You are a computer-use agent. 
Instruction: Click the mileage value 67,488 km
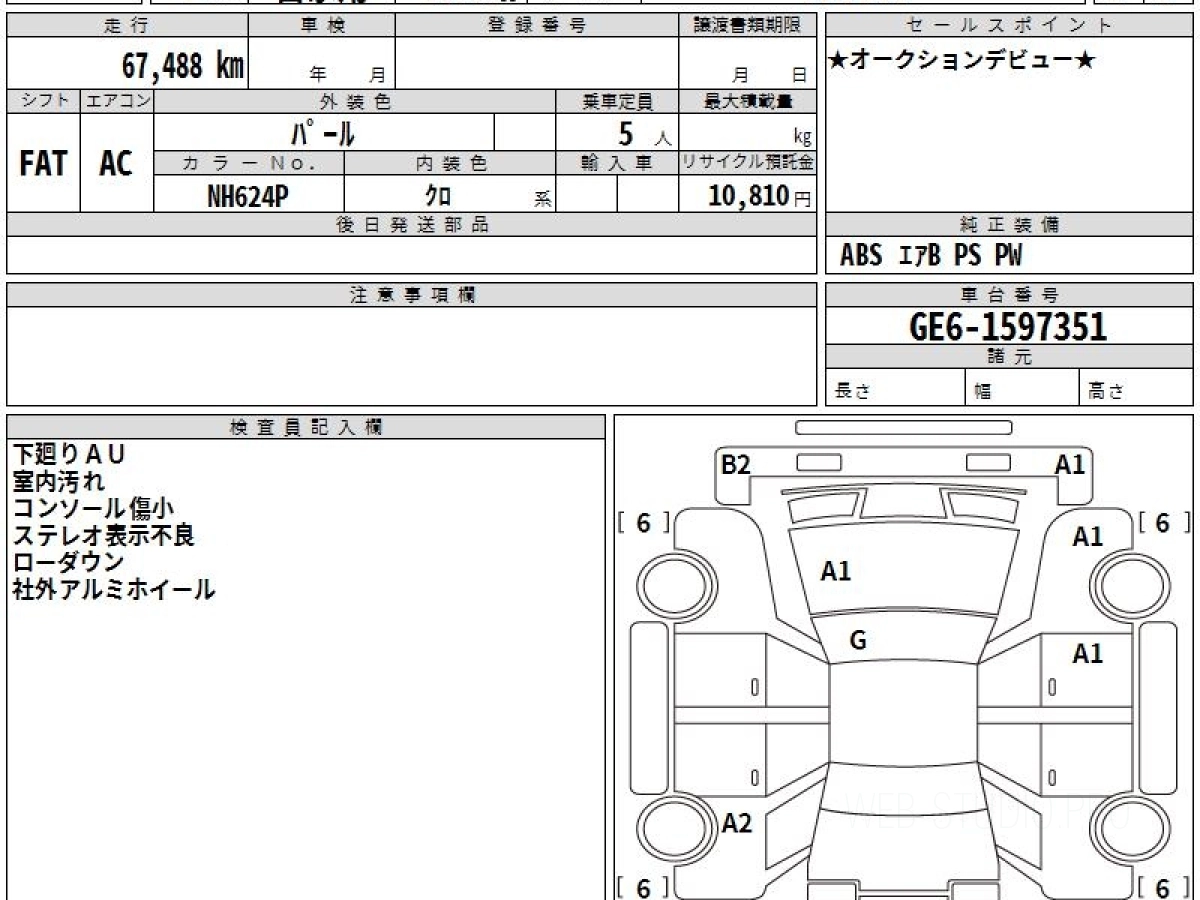pos(183,67)
